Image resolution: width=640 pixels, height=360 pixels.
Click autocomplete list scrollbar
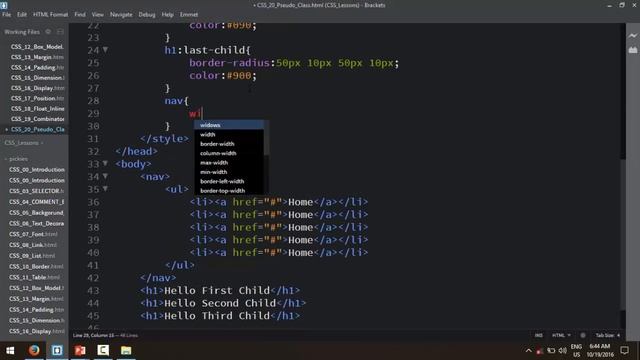point(266,139)
